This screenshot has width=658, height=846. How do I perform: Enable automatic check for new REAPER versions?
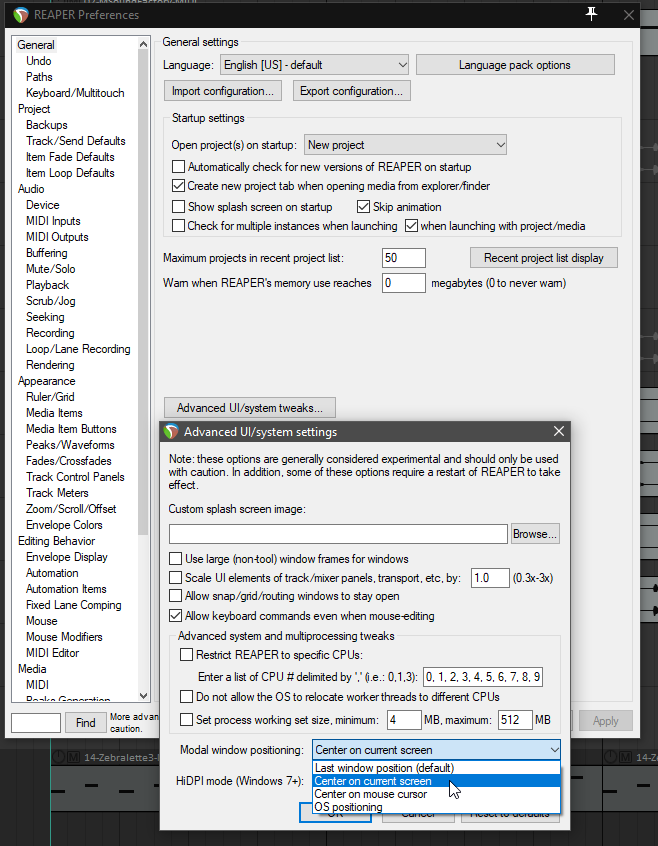click(x=179, y=167)
